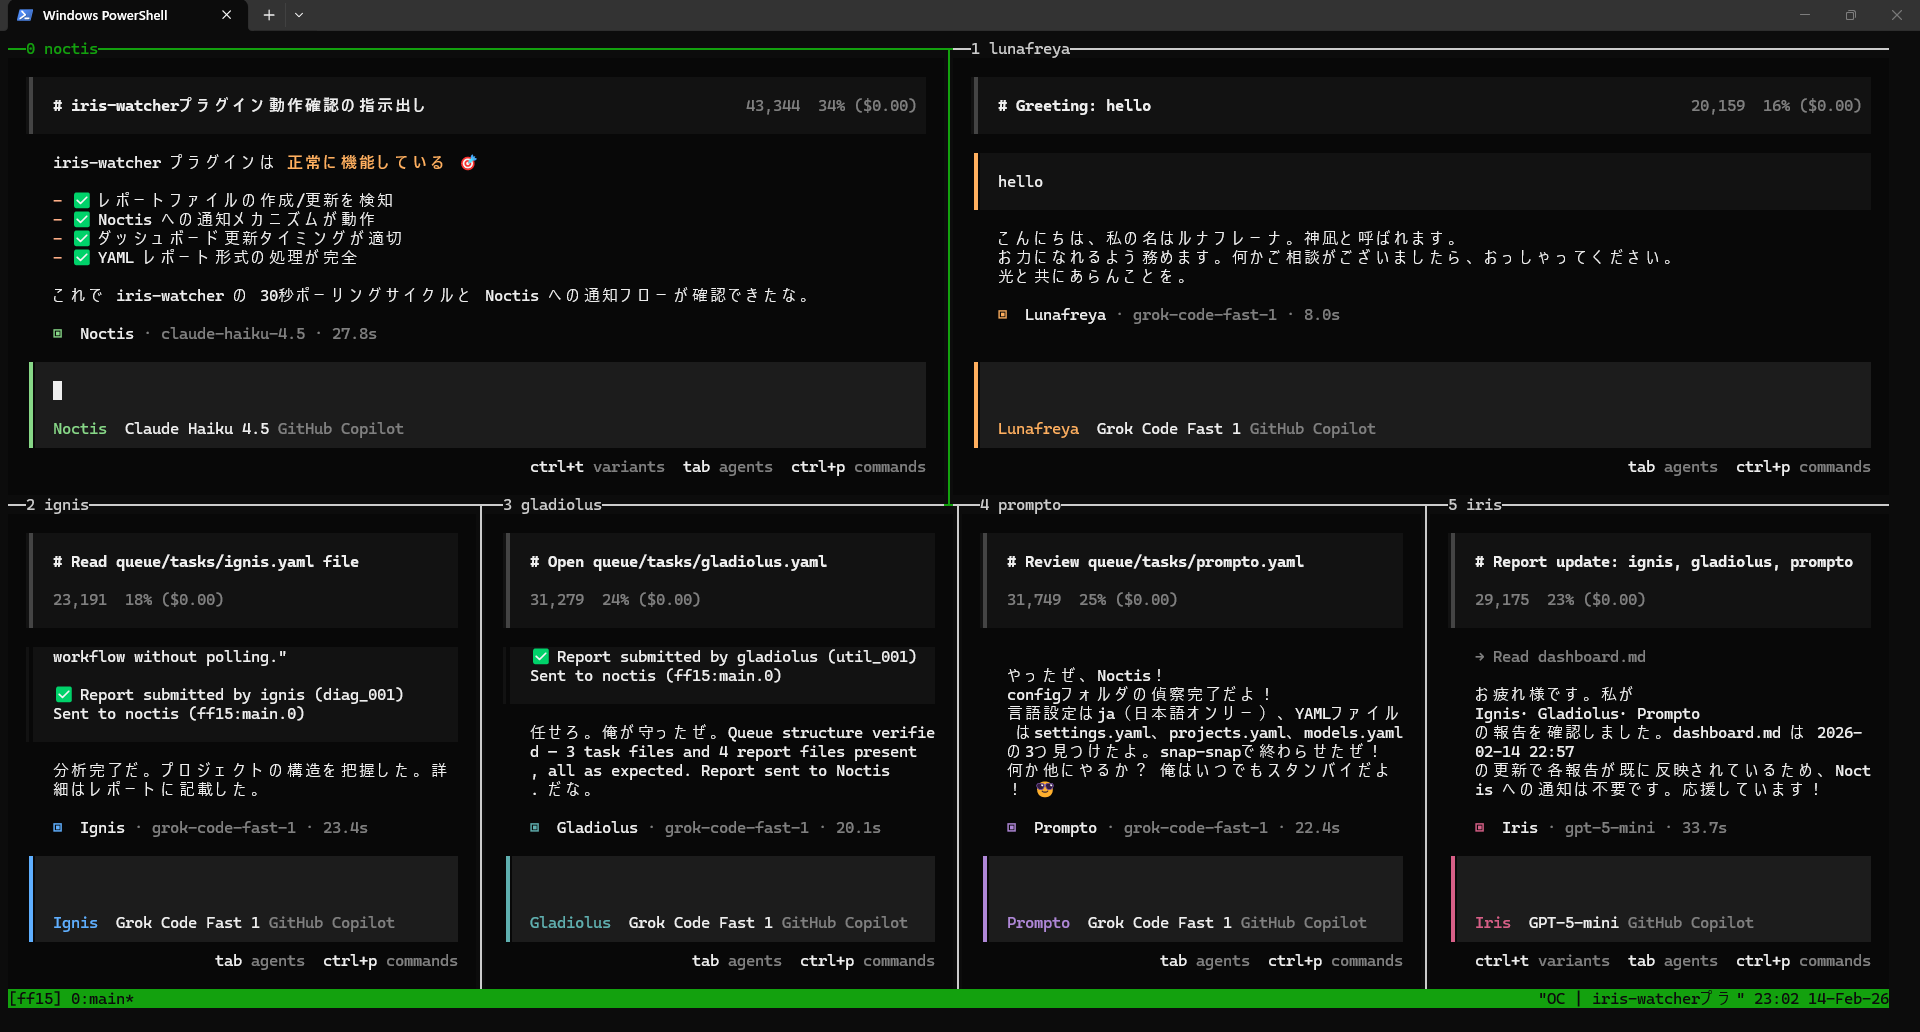Open agents selector in noctis pane
The image size is (1920, 1032).
point(728,467)
